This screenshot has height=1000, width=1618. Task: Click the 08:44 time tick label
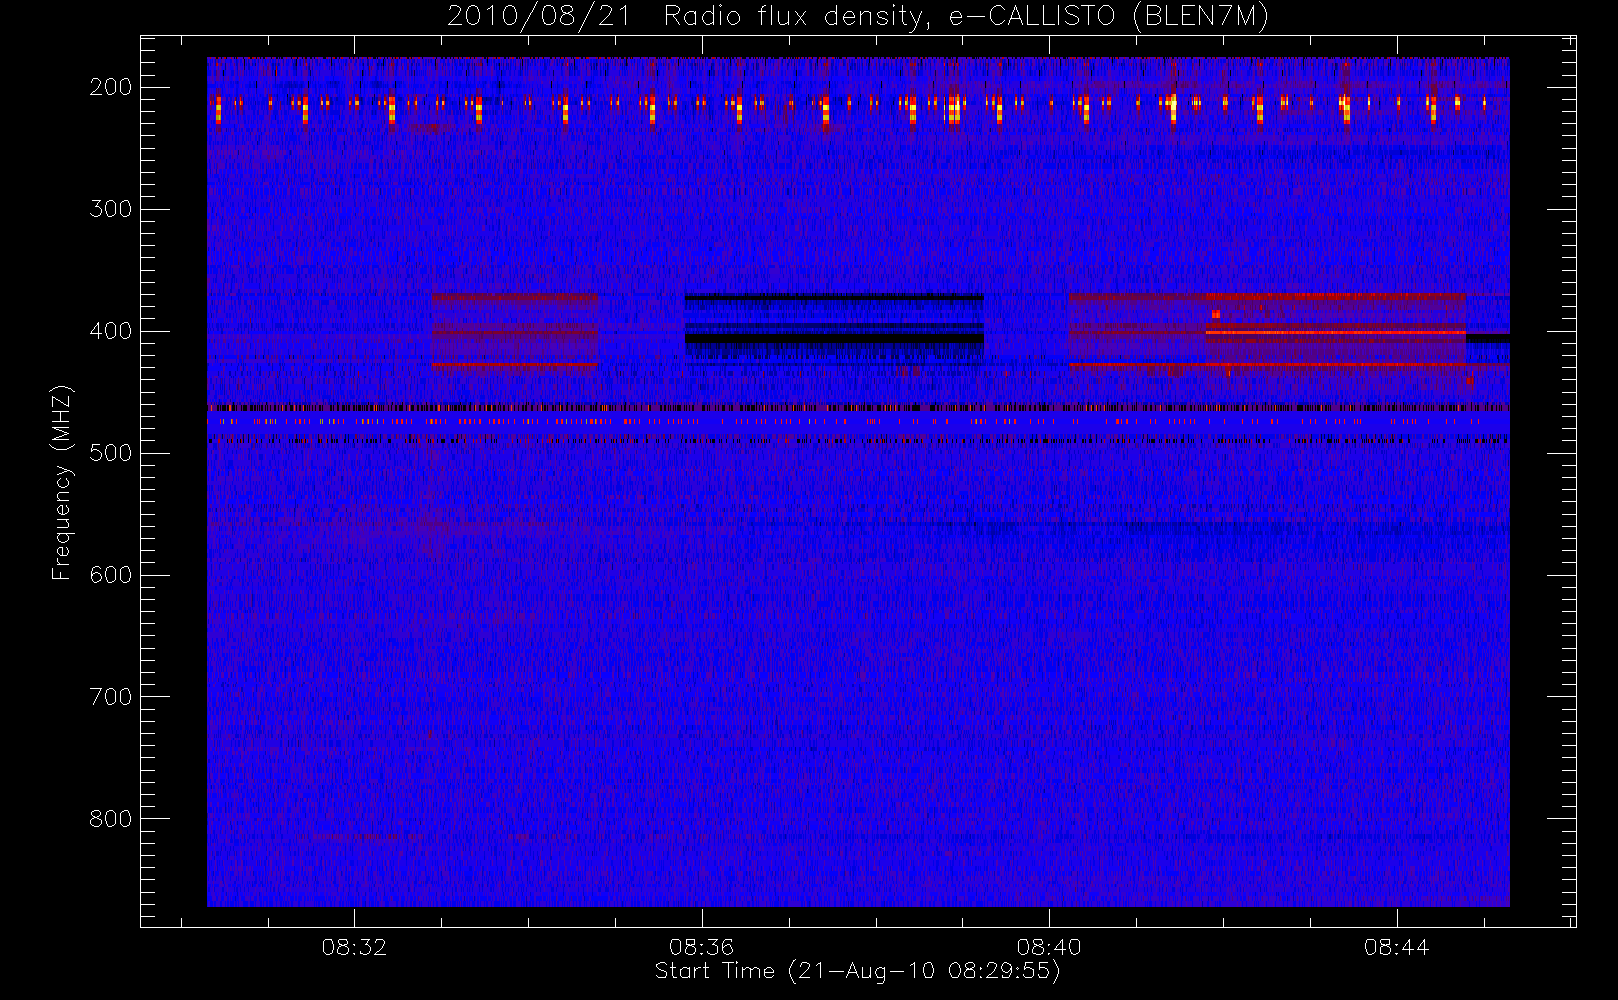click(x=1396, y=947)
